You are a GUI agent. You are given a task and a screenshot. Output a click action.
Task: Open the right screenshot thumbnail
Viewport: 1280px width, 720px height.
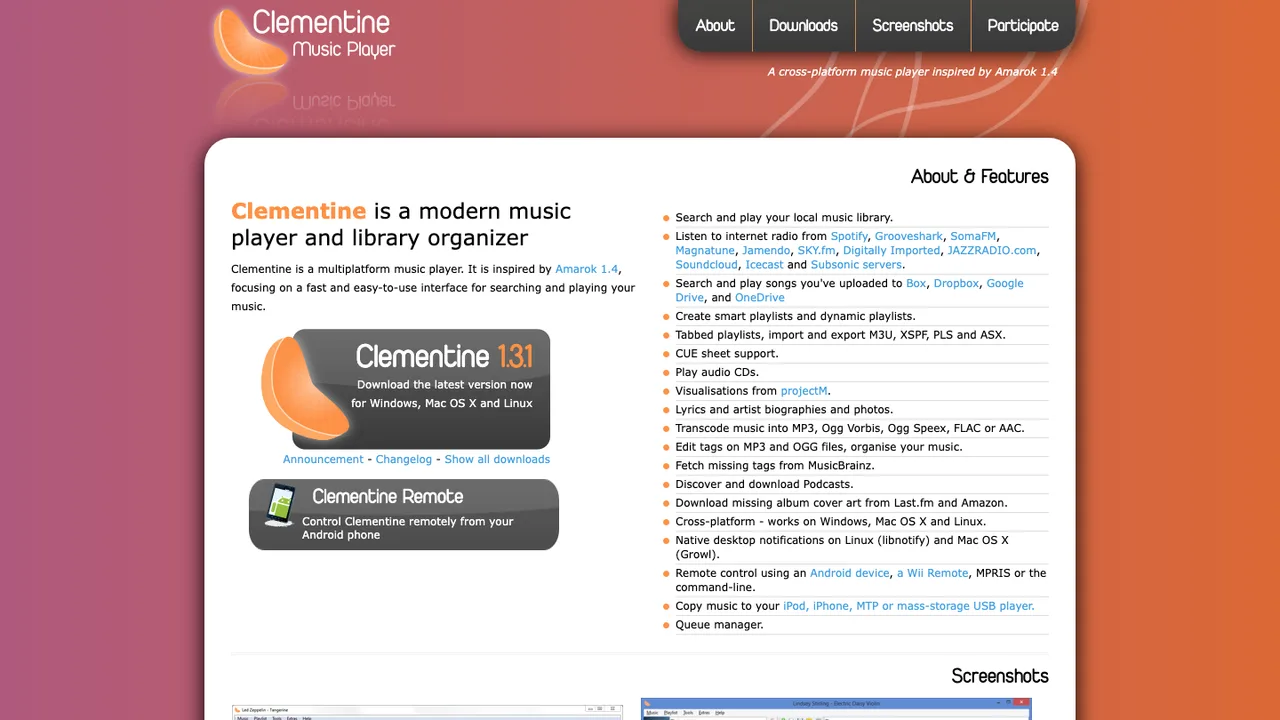836,709
